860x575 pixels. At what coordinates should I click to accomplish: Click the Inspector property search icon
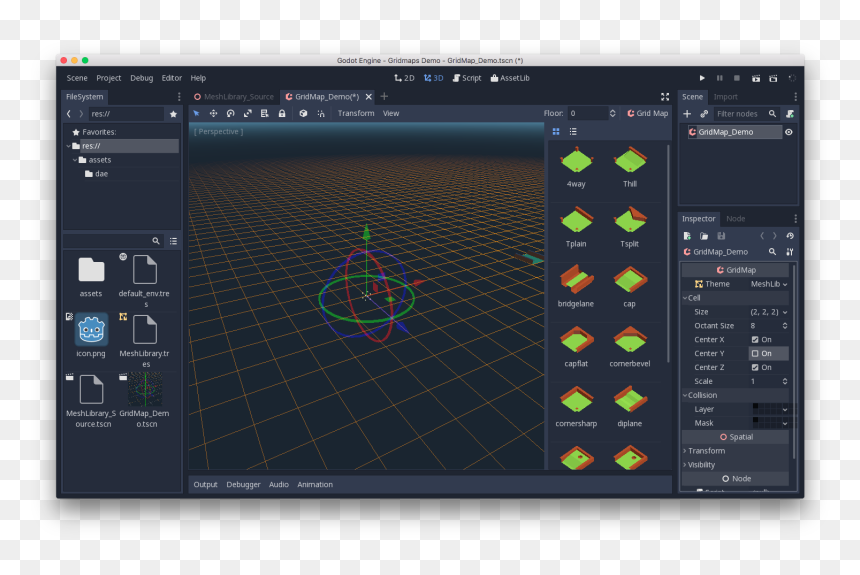[x=772, y=252]
